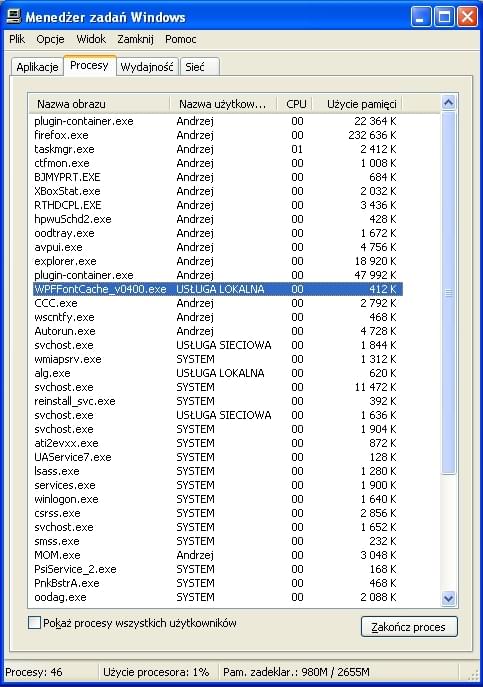Click the Procesy: 46 status entry
Image resolution: width=483 pixels, height=687 pixels.
pyautogui.click(x=34, y=672)
